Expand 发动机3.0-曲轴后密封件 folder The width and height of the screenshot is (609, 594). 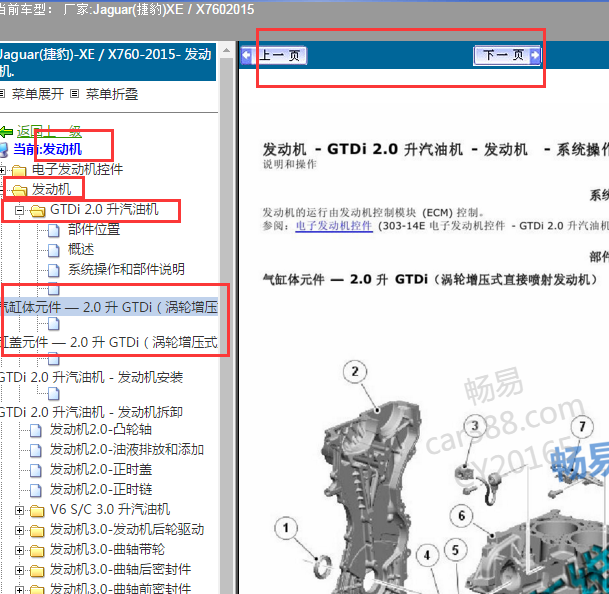[19, 570]
